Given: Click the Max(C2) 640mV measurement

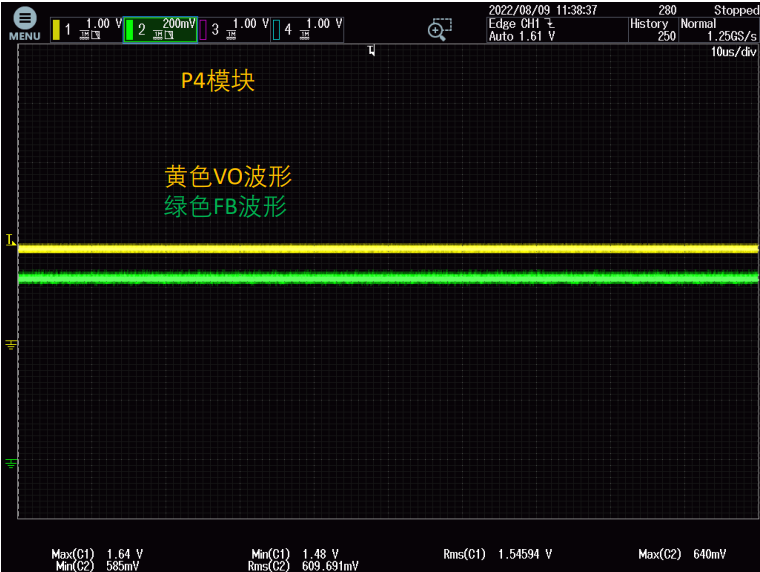Looking at the screenshot, I should click(682, 554).
